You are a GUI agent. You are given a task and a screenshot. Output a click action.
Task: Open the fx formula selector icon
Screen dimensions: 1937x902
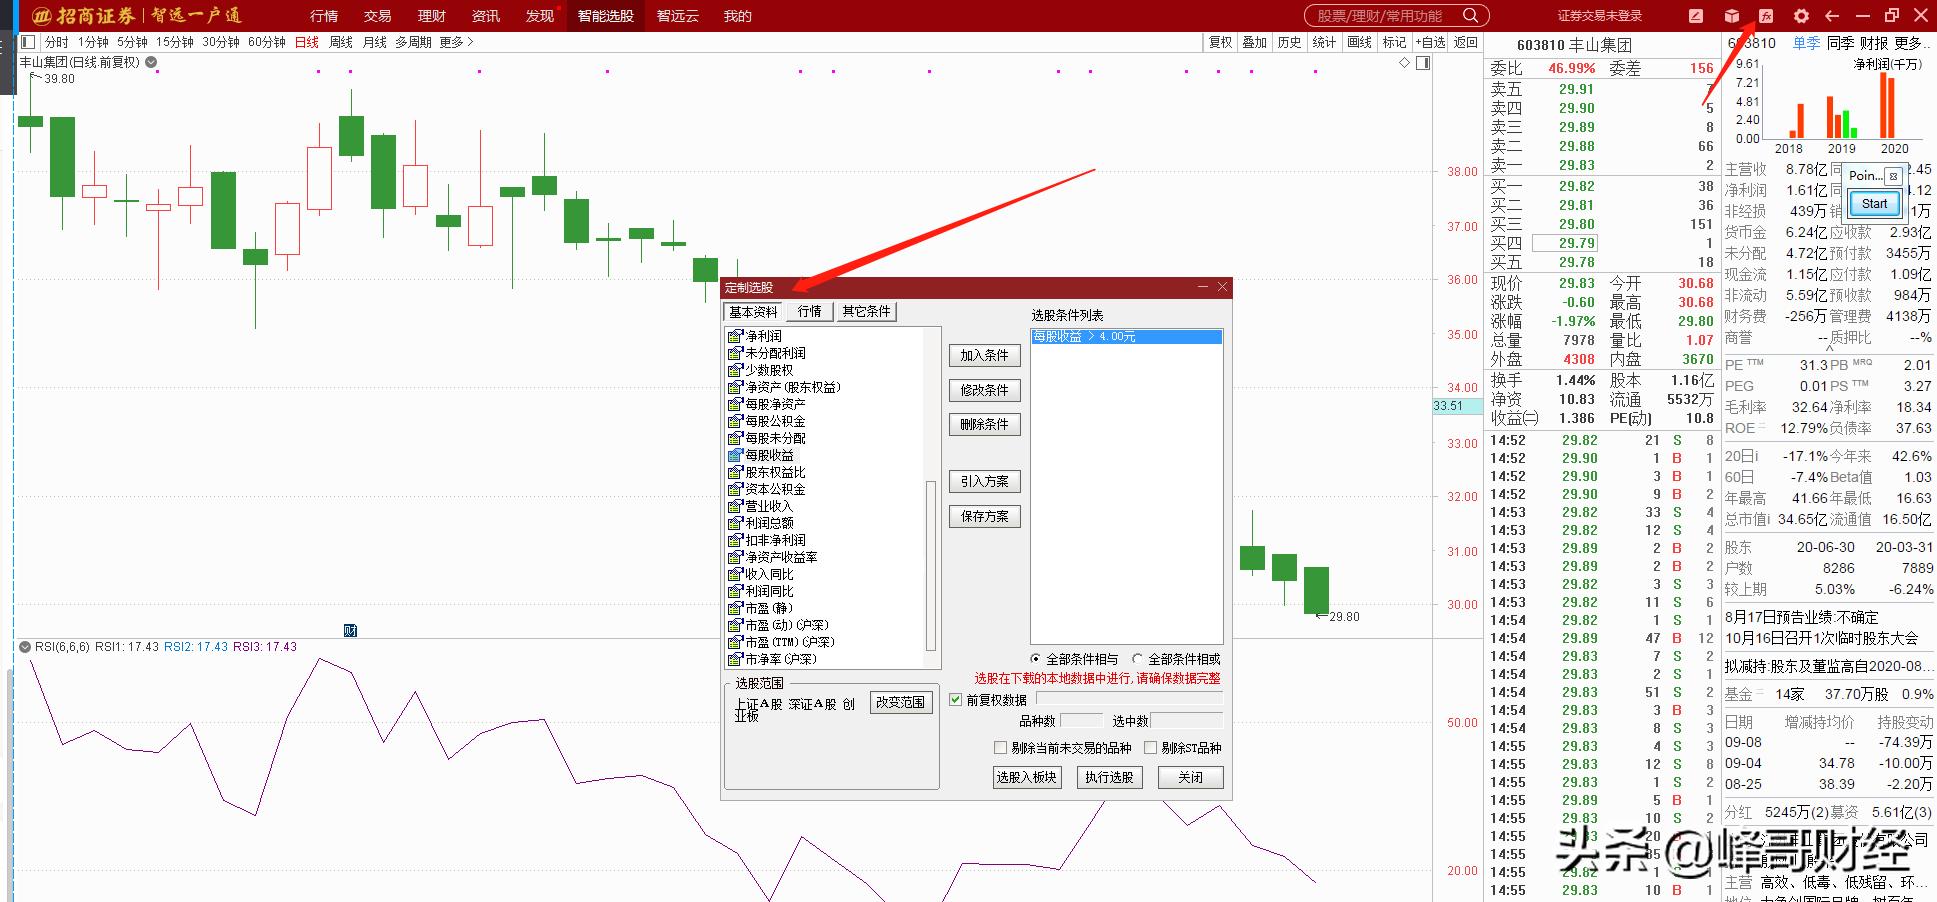pos(1766,16)
